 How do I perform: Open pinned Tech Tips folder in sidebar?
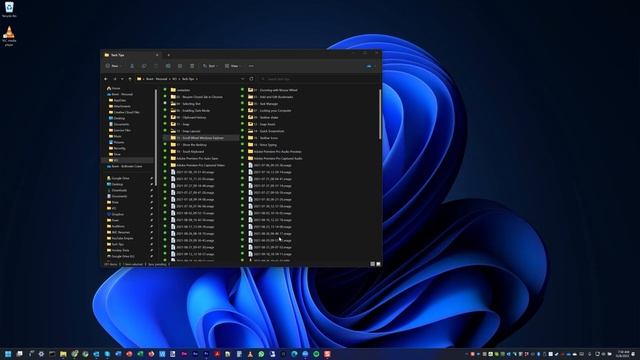click(115, 244)
